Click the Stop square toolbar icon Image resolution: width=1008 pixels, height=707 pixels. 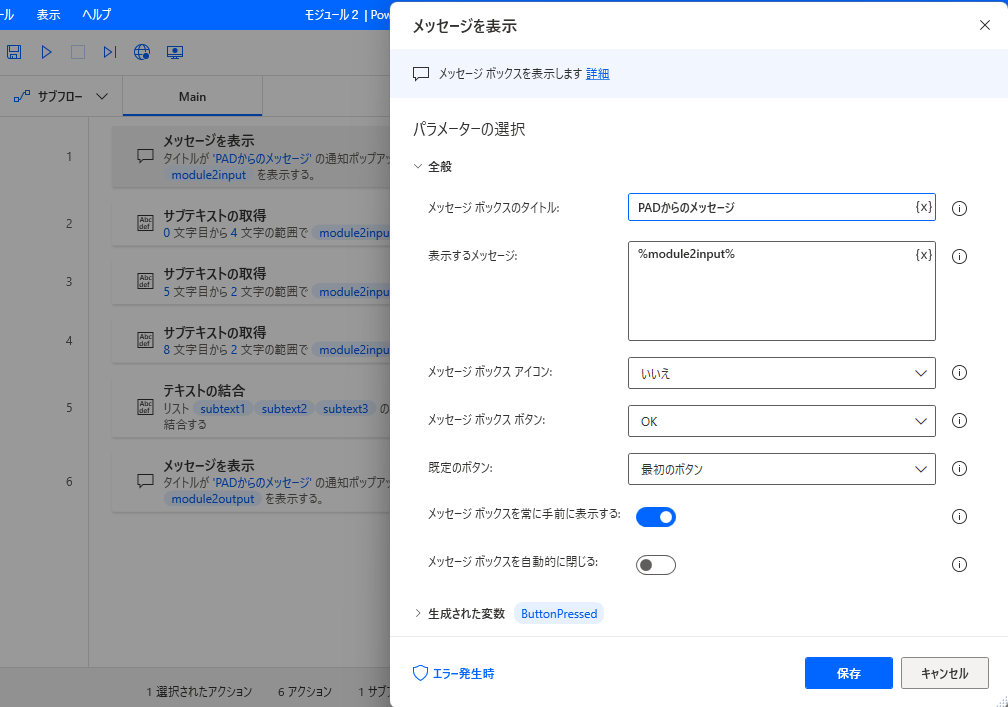(x=78, y=52)
